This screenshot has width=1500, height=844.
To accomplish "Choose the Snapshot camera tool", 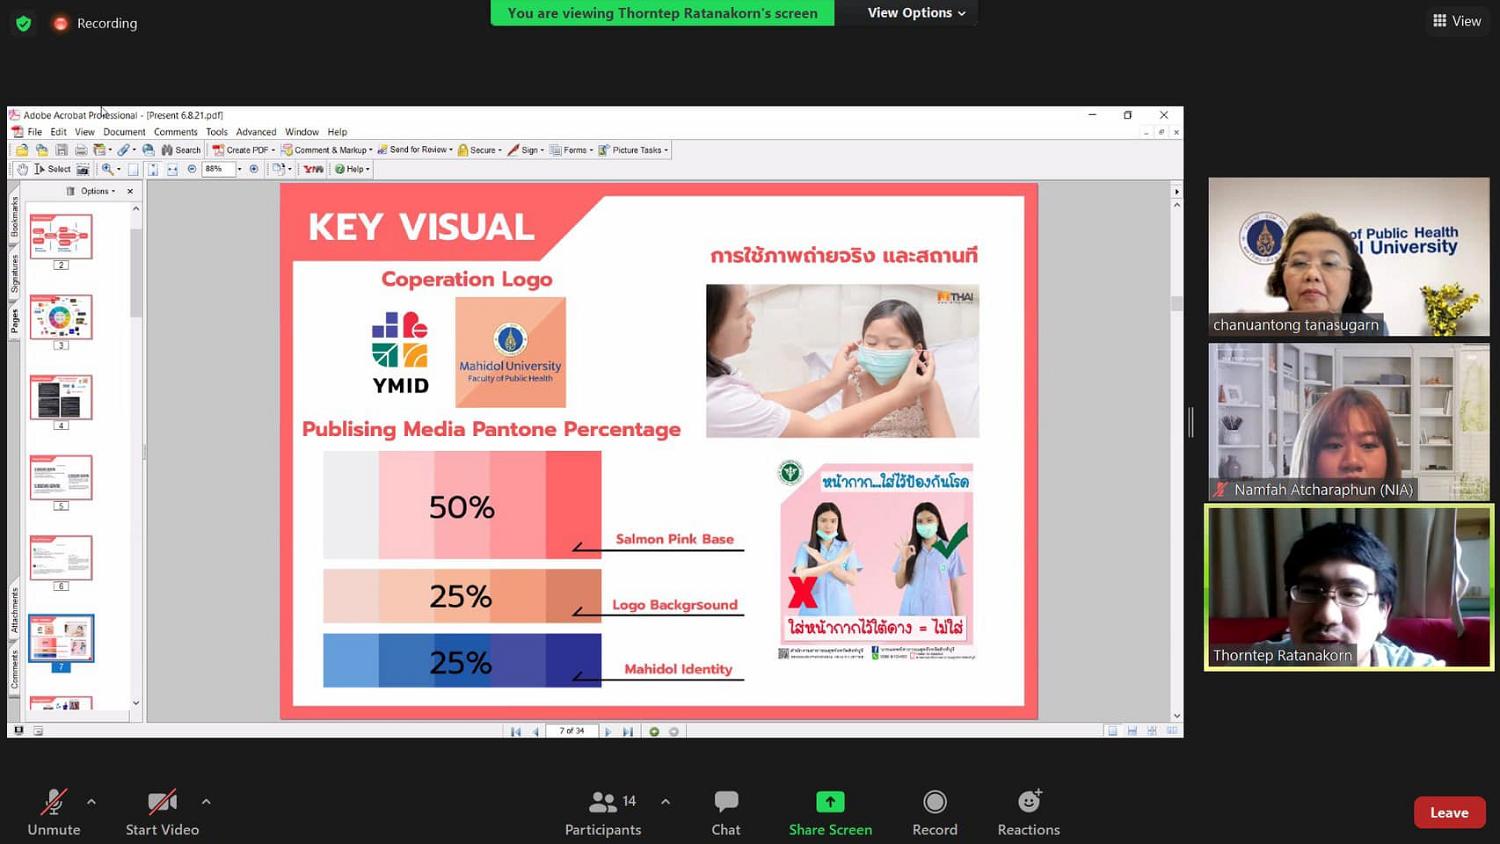I will coord(83,169).
